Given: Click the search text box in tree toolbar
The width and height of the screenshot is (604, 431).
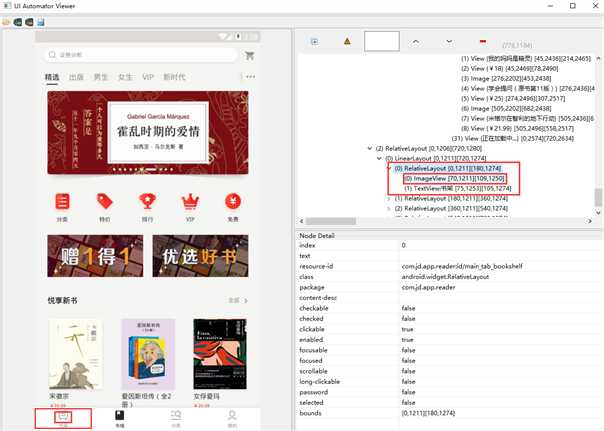Looking at the screenshot, I should tap(382, 41).
